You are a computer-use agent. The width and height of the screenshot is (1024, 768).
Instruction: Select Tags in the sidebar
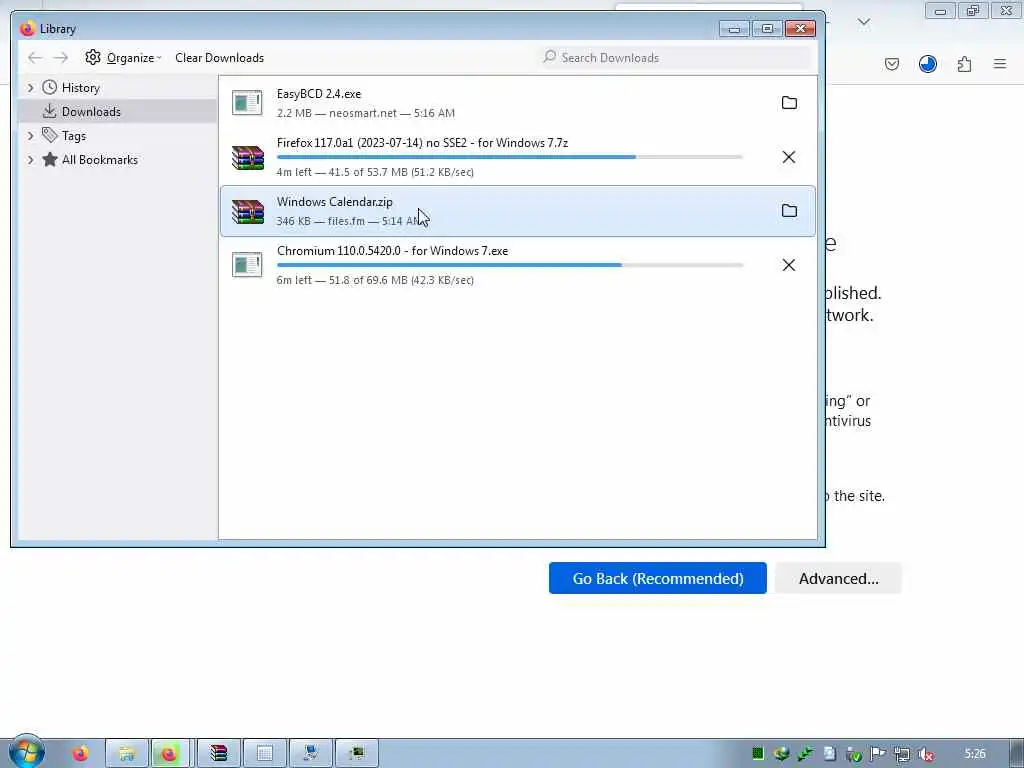point(74,136)
